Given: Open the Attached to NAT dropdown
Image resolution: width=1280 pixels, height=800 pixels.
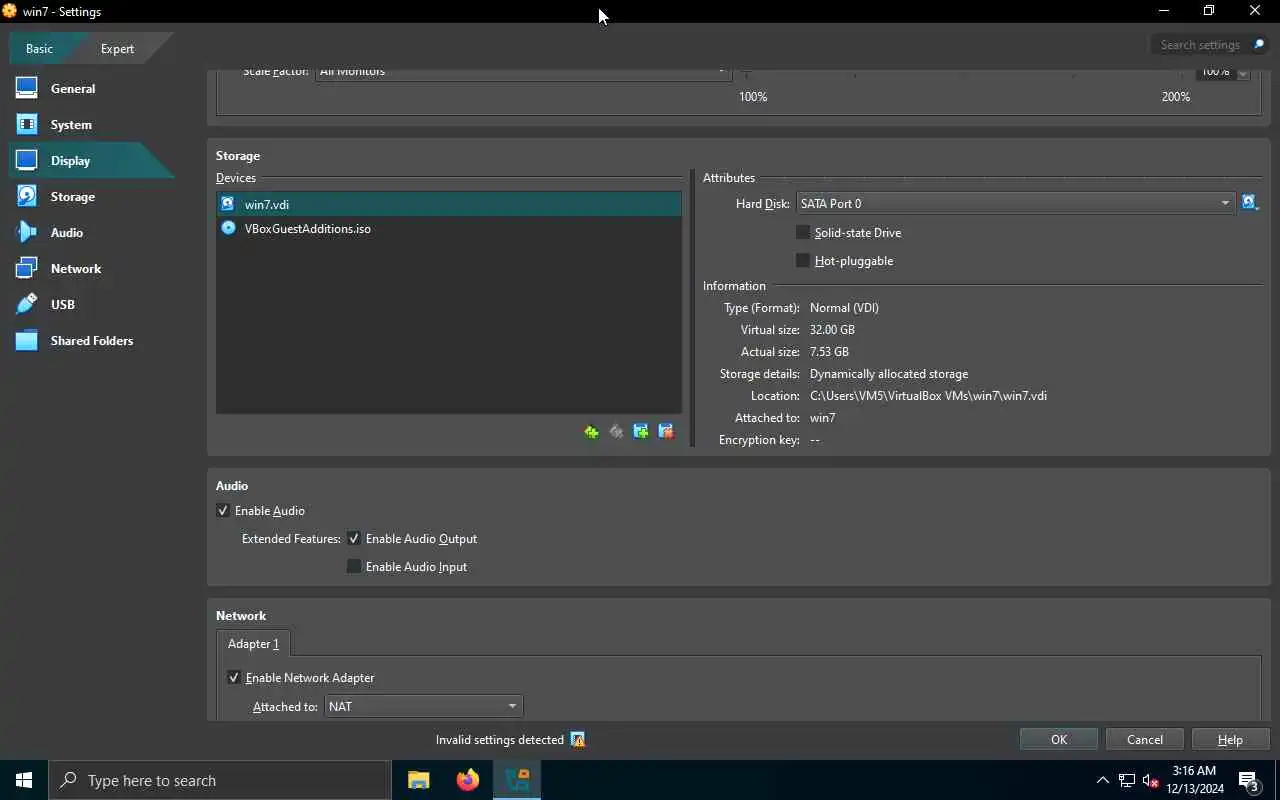Looking at the screenshot, I should (424, 706).
